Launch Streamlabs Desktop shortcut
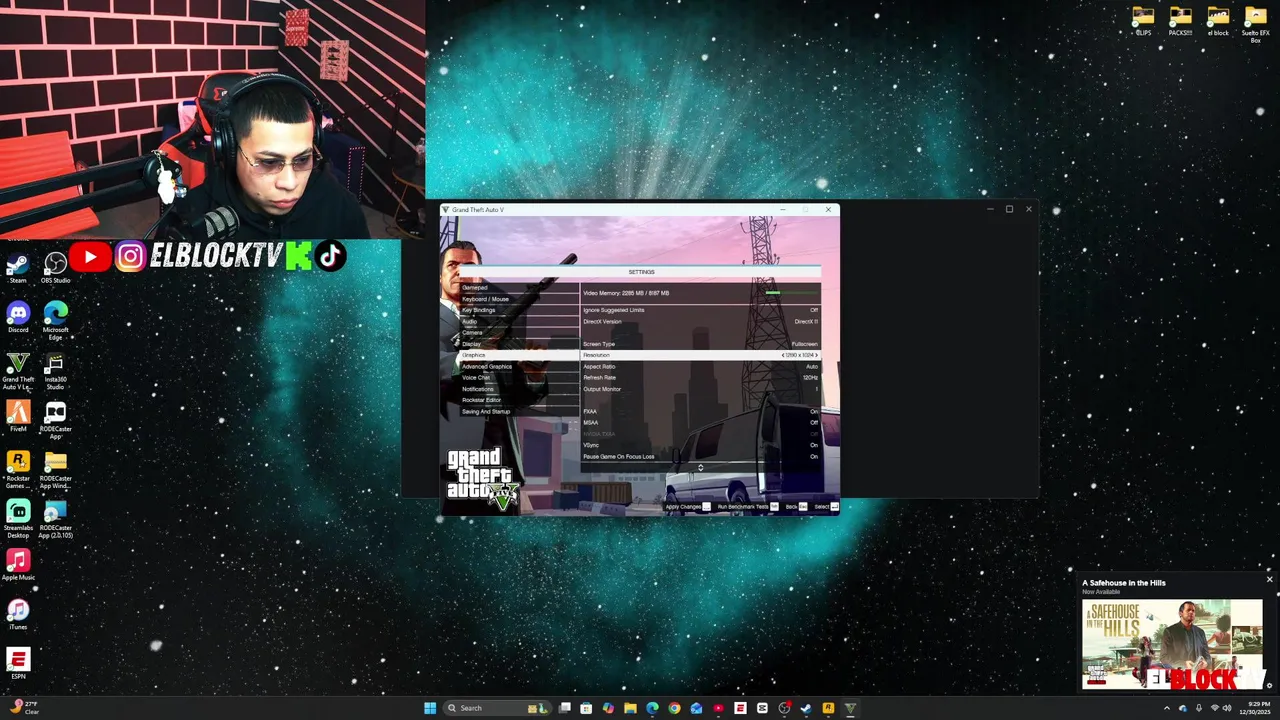 pyautogui.click(x=18, y=518)
